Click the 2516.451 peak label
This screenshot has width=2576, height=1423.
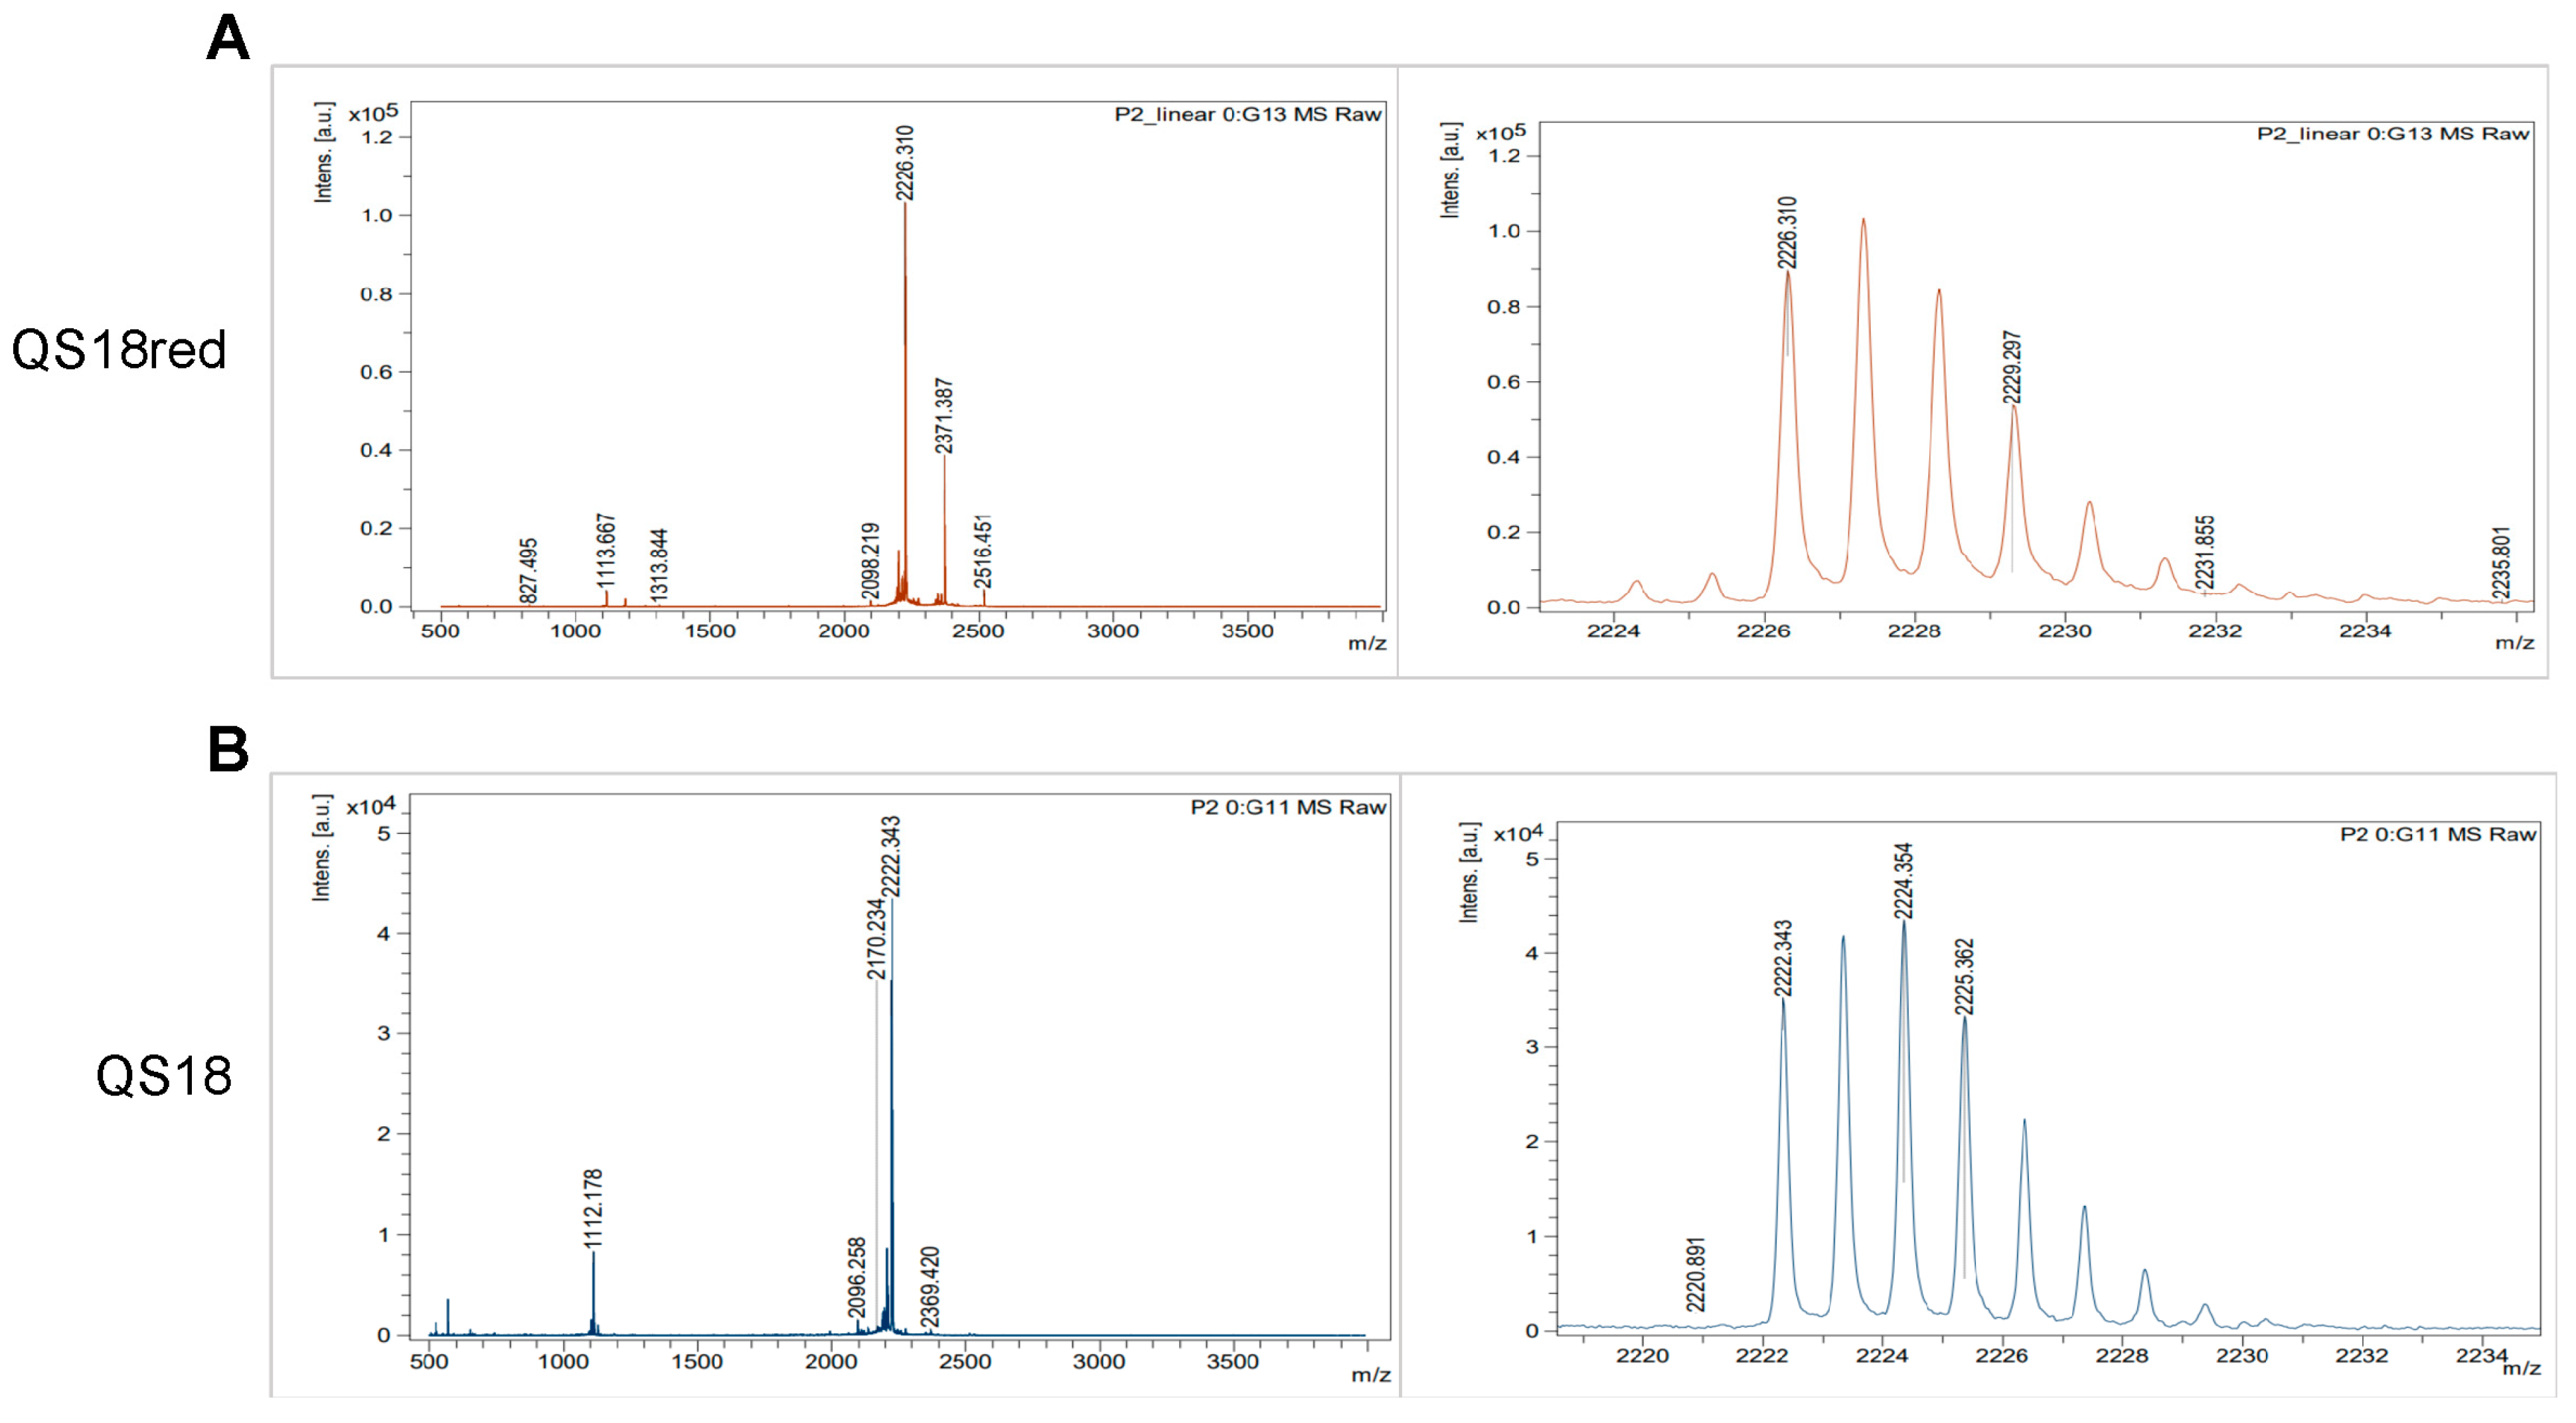click(983, 552)
